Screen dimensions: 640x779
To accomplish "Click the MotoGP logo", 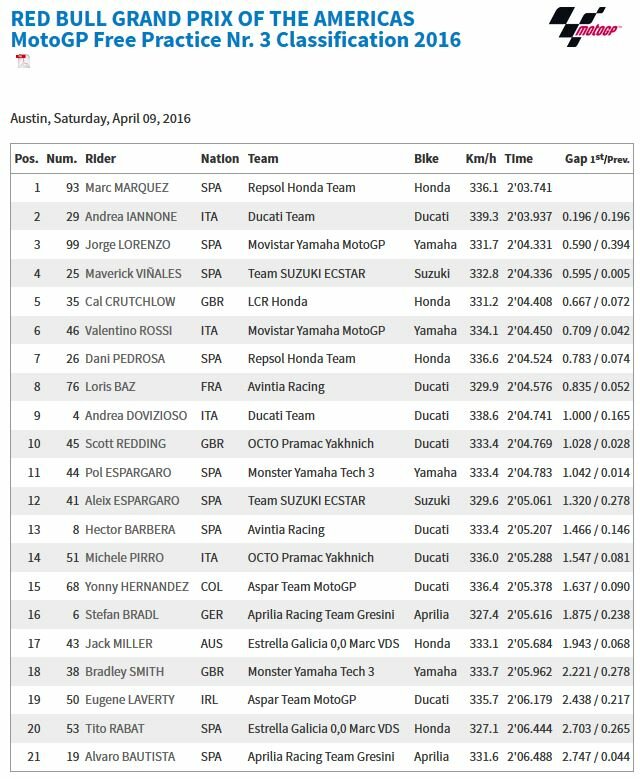I will coord(585,27).
